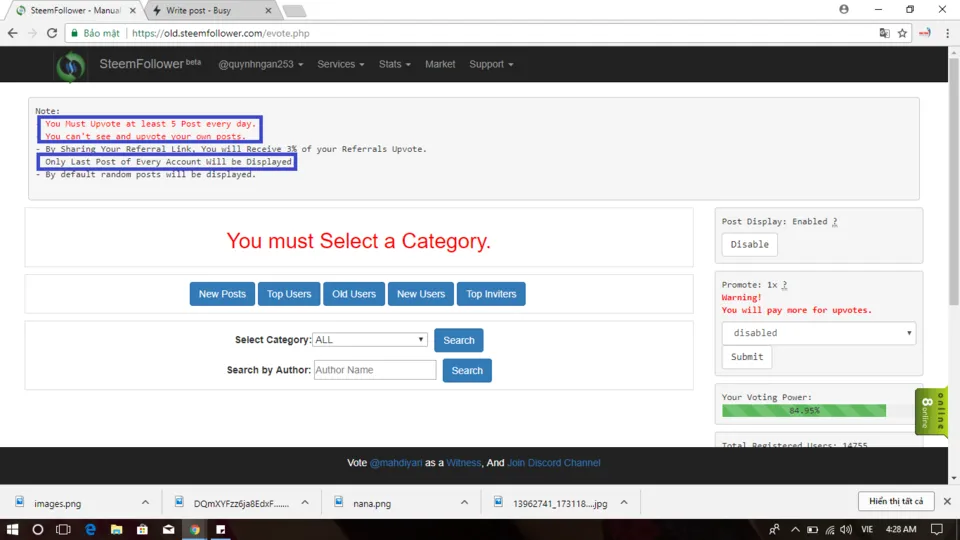Screen dimensions: 960x540
Task: Reload the page with refresh icon
Action: coord(52,33)
